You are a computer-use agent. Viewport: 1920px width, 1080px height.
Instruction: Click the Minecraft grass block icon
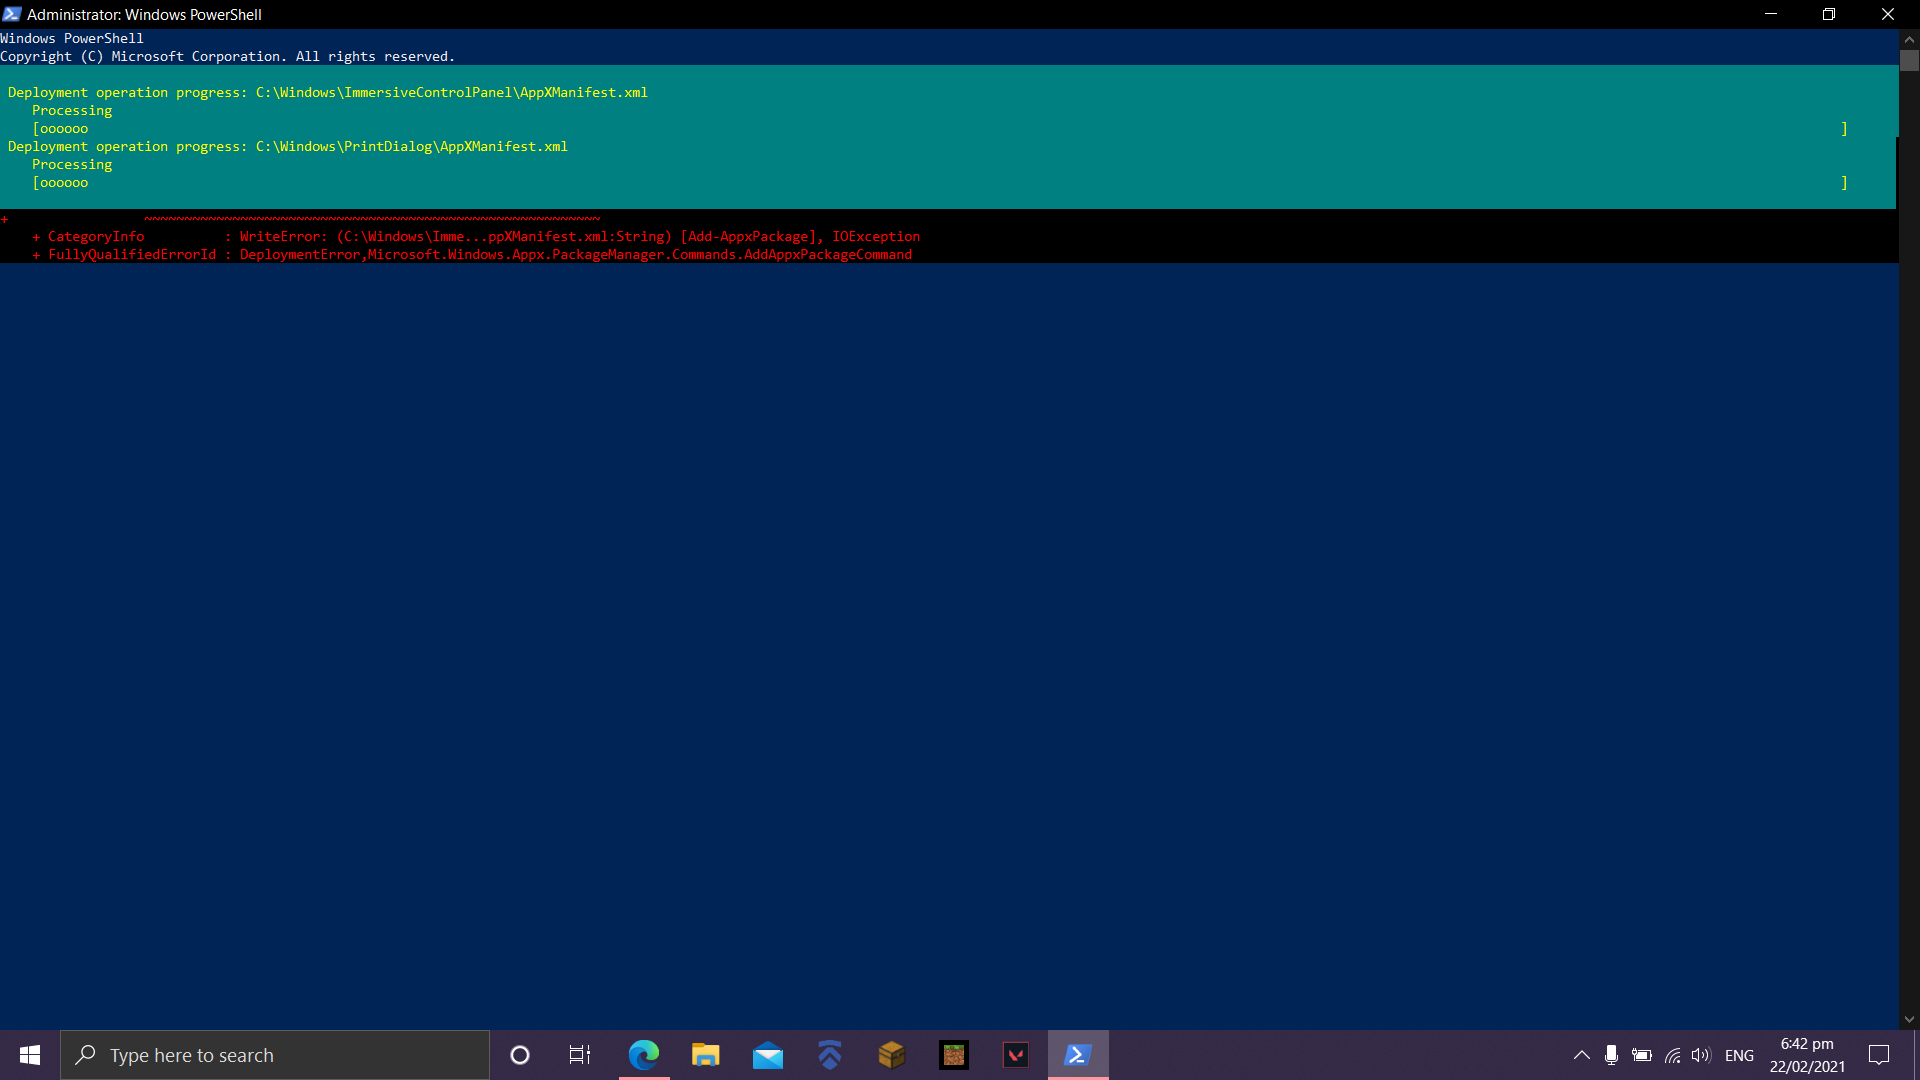point(954,1055)
